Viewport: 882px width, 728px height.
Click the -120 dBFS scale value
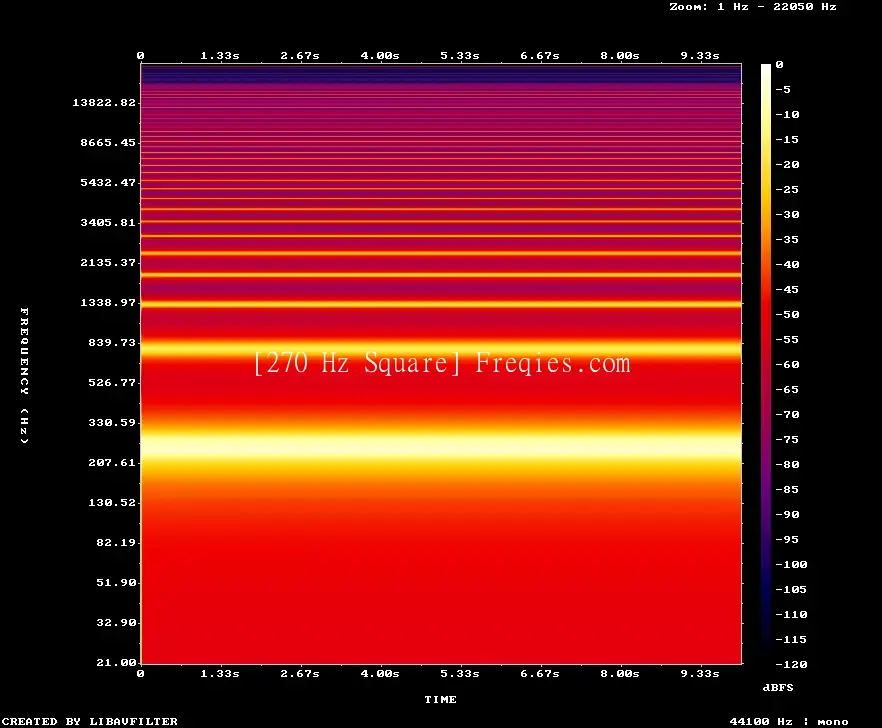pos(791,664)
